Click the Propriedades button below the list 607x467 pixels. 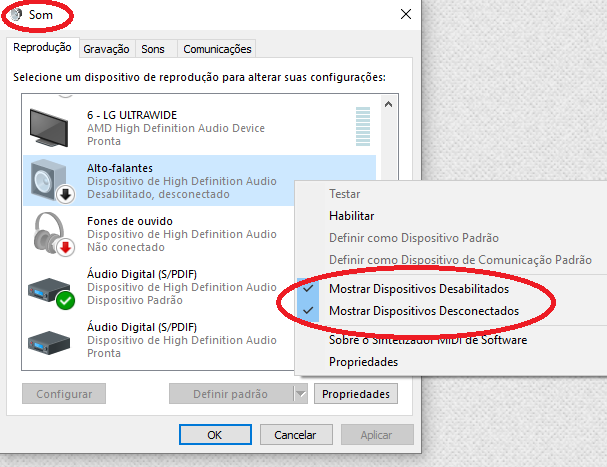point(356,394)
